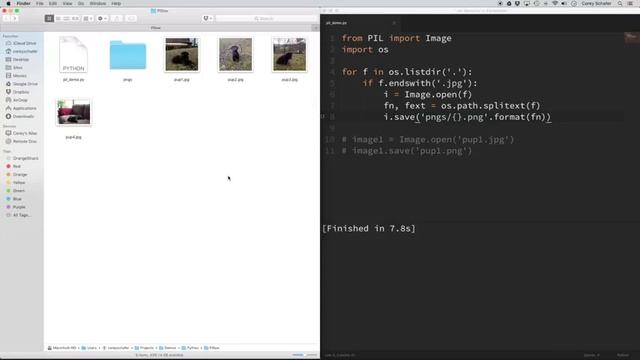Select the pup2.jpg thumbnail
Screen dimensions: 640x360
click(236, 55)
